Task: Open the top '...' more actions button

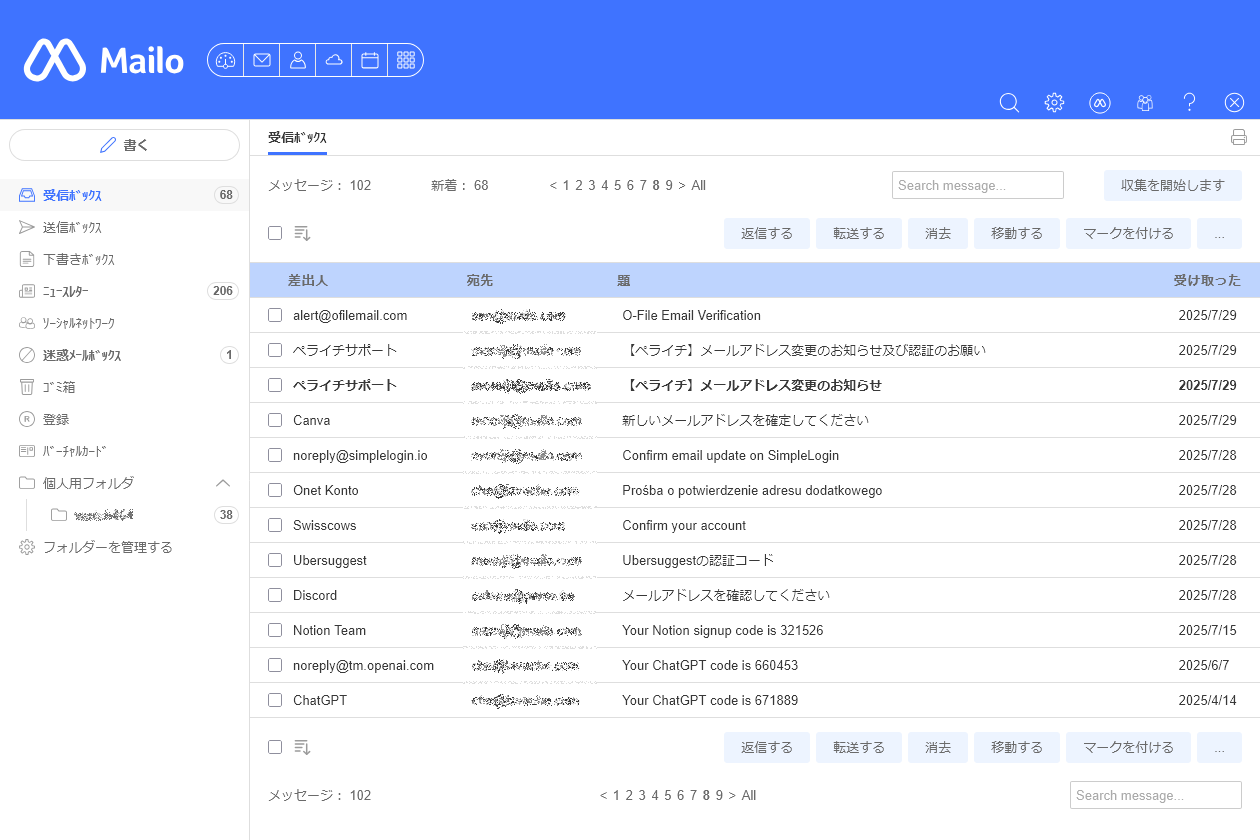Action: point(1219,233)
